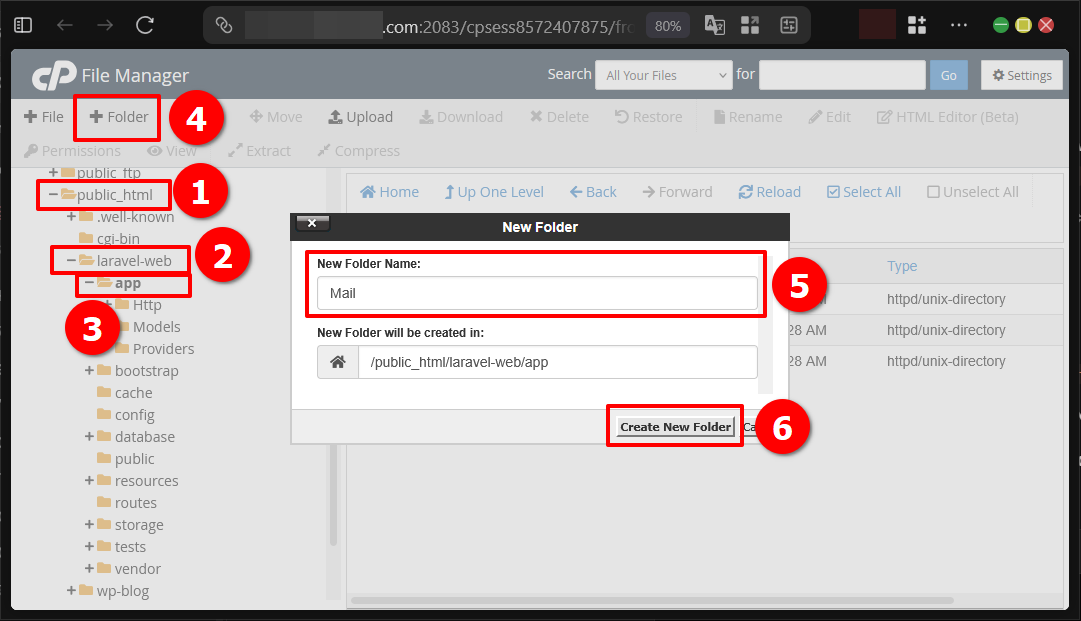Click the Create New Folder button
This screenshot has width=1081, height=621.
pyautogui.click(x=674, y=425)
